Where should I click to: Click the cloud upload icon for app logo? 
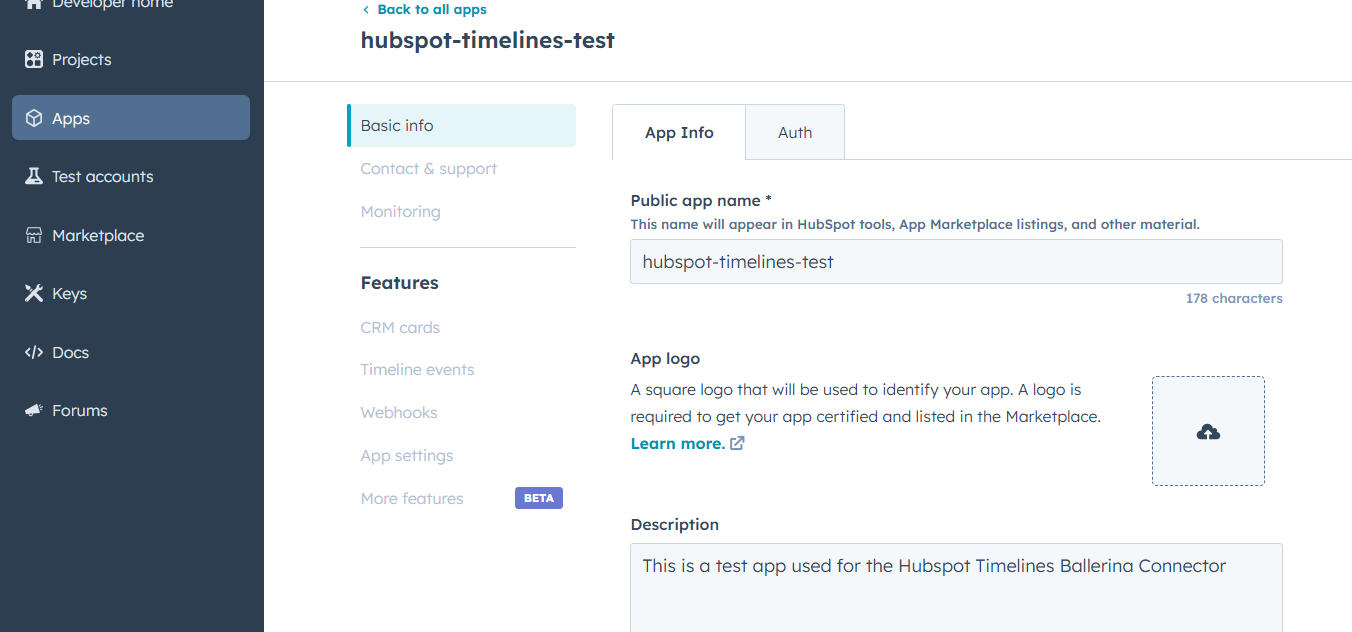click(x=1208, y=432)
